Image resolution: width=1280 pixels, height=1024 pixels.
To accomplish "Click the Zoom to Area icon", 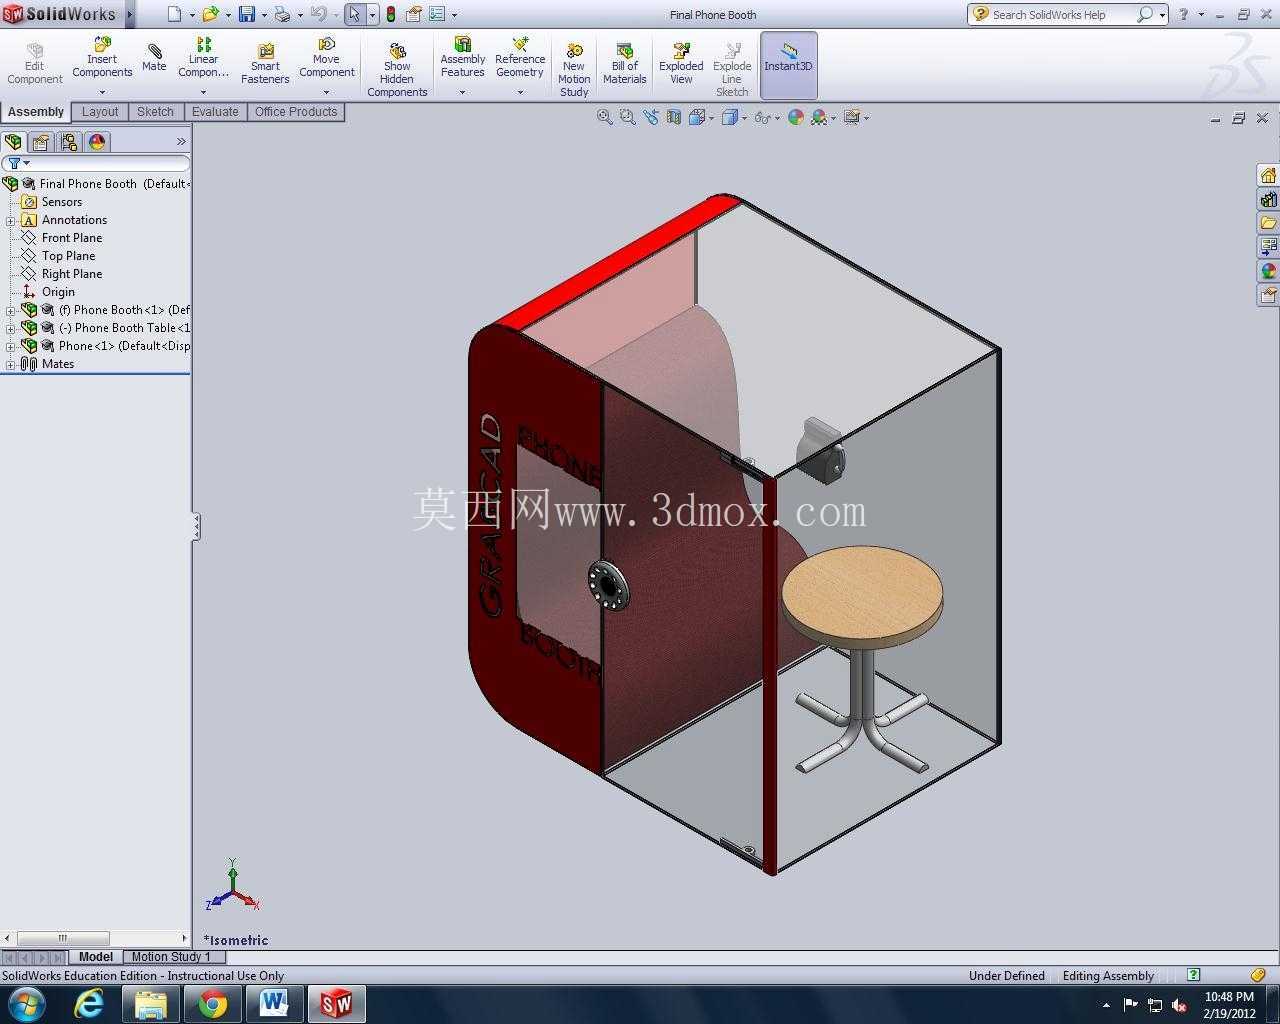I will pyautogui.click(x=627, y=117).
